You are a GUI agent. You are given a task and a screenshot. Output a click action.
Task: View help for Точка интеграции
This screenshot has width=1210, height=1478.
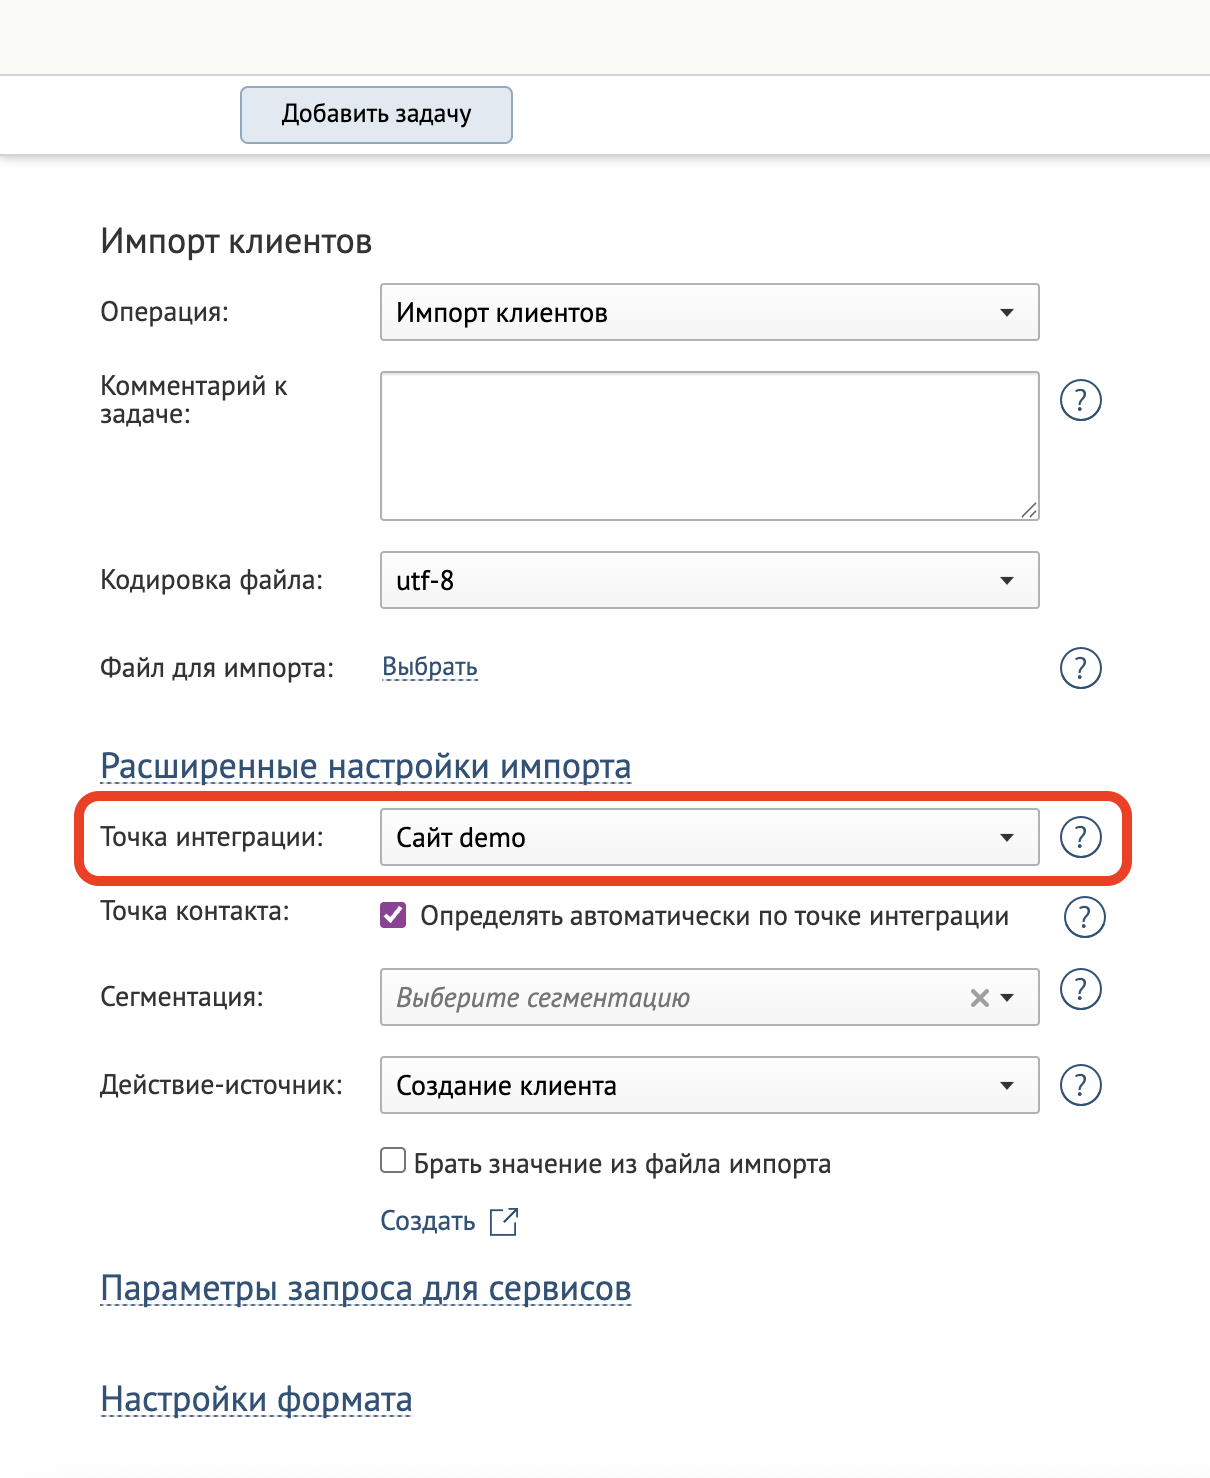point(1081,840)
